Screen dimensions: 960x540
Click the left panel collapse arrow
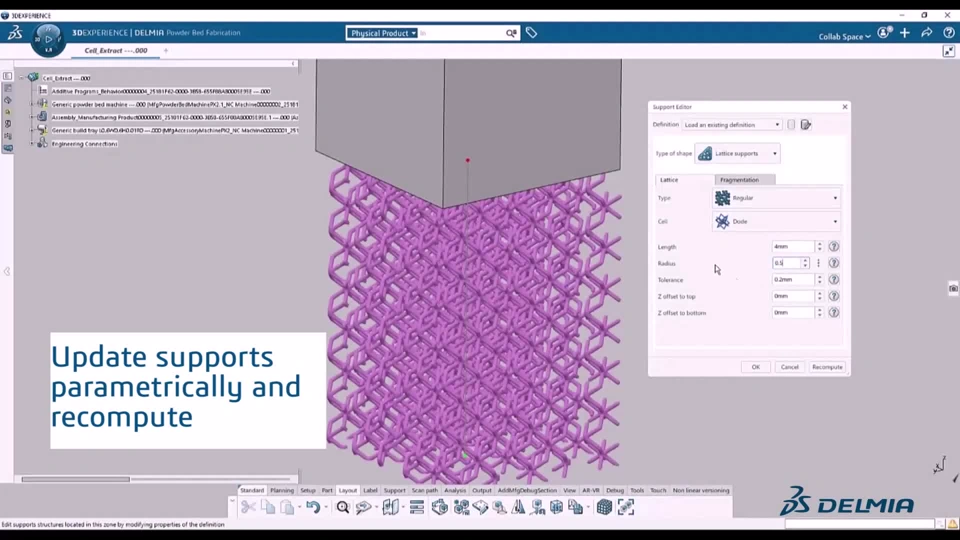tap(7, 271)
